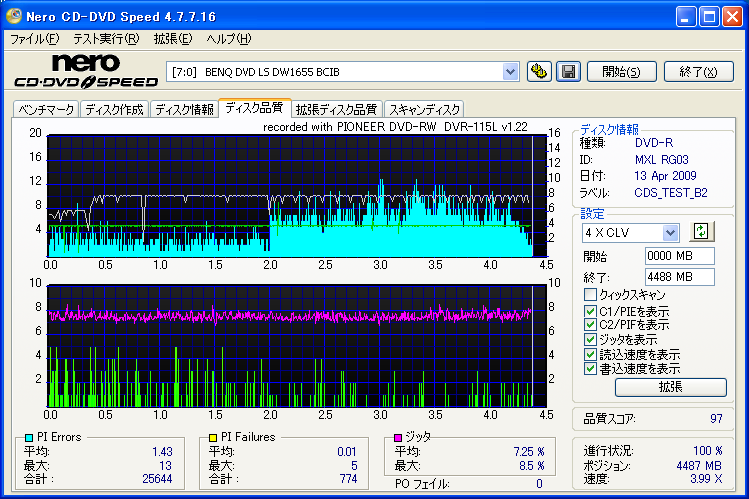Click the magenta jitter legend square
749x499 pixels.
pyautogui.click(x=397, y=437)
